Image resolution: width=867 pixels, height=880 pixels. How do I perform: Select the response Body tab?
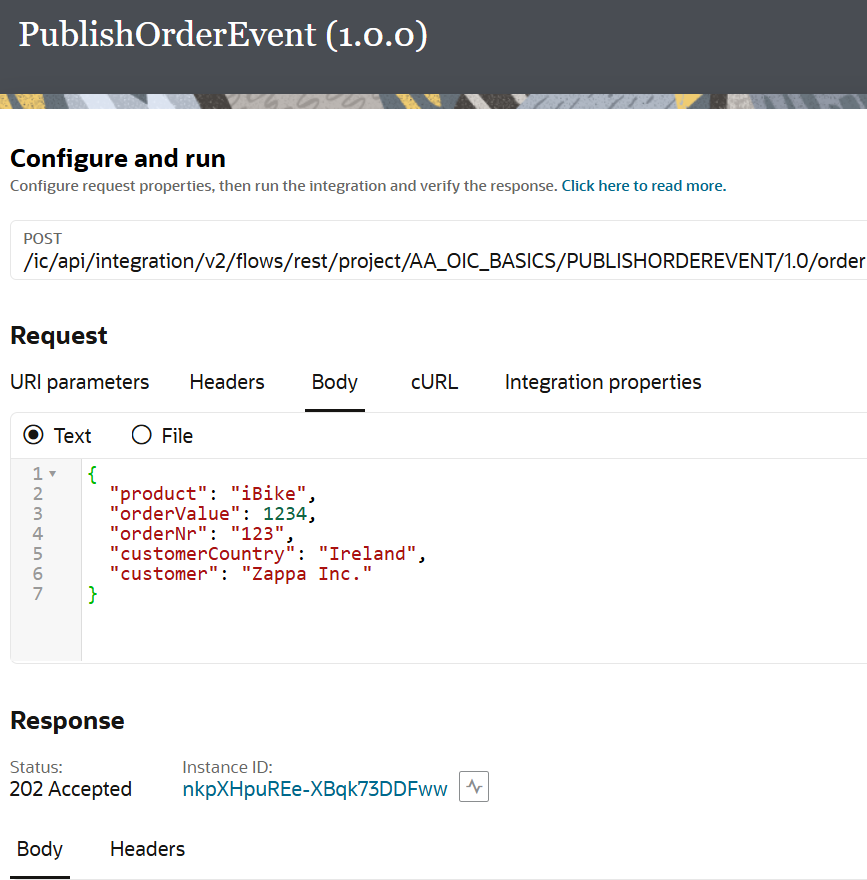coord(40,849)
